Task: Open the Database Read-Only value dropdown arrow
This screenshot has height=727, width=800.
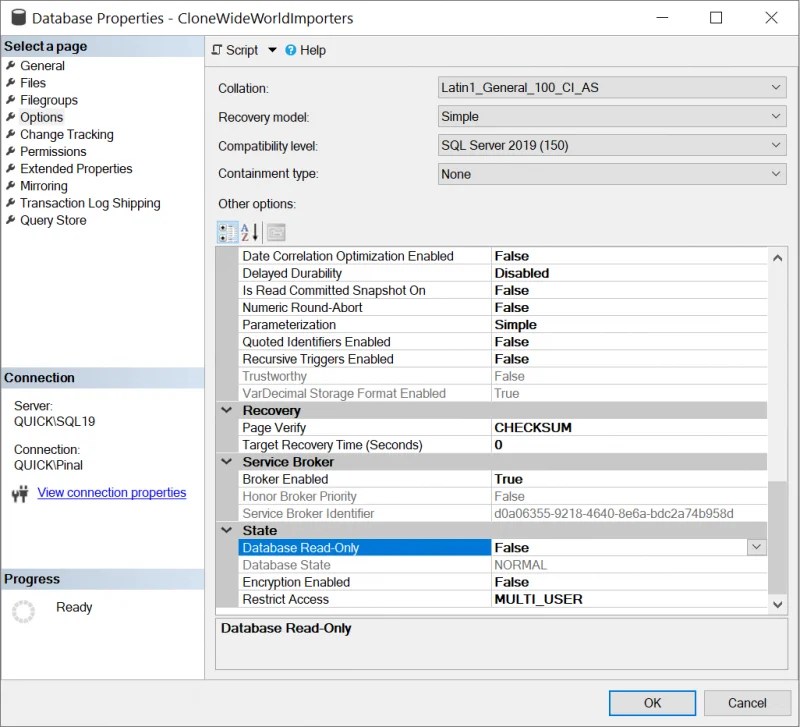Action: point(757,547)
